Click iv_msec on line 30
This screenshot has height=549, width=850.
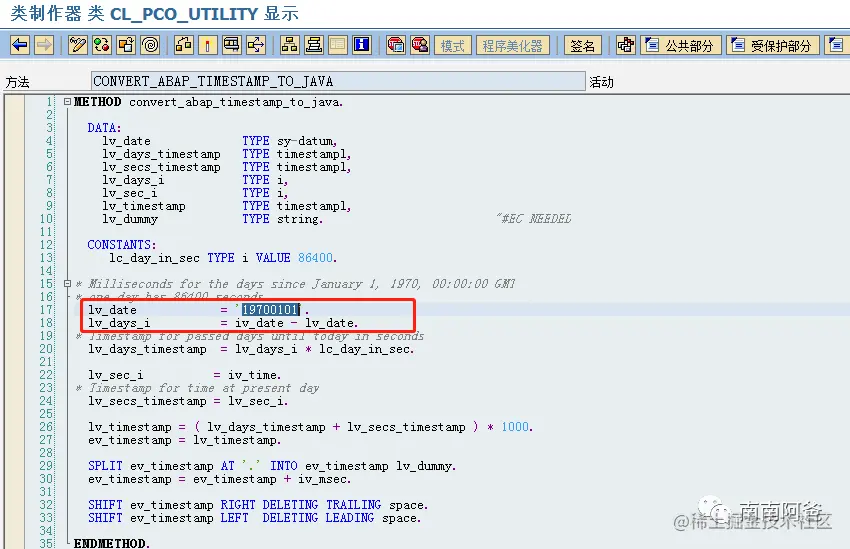click(323, 479)
